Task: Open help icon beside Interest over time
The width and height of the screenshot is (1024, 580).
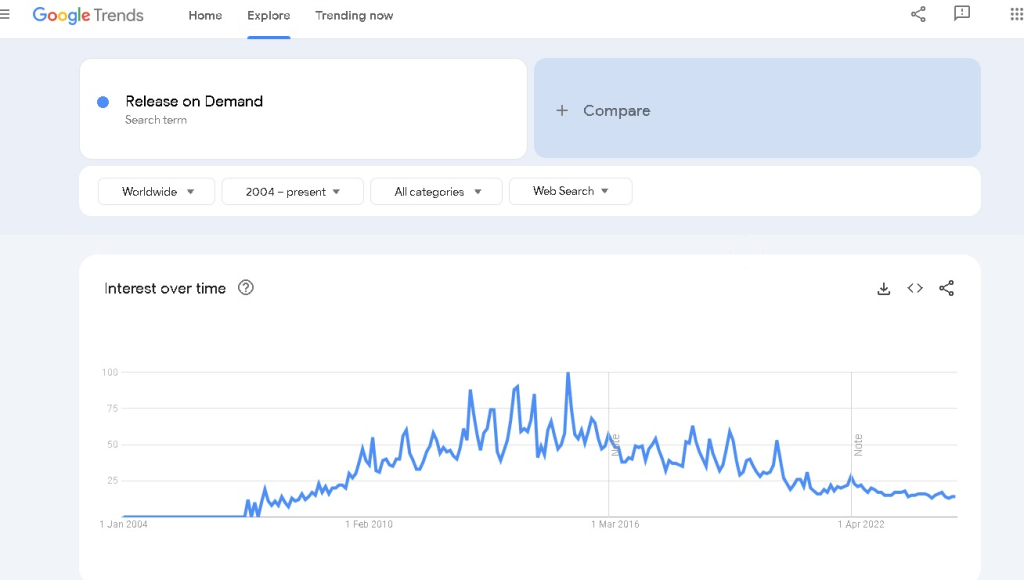Action: [246, 287]
